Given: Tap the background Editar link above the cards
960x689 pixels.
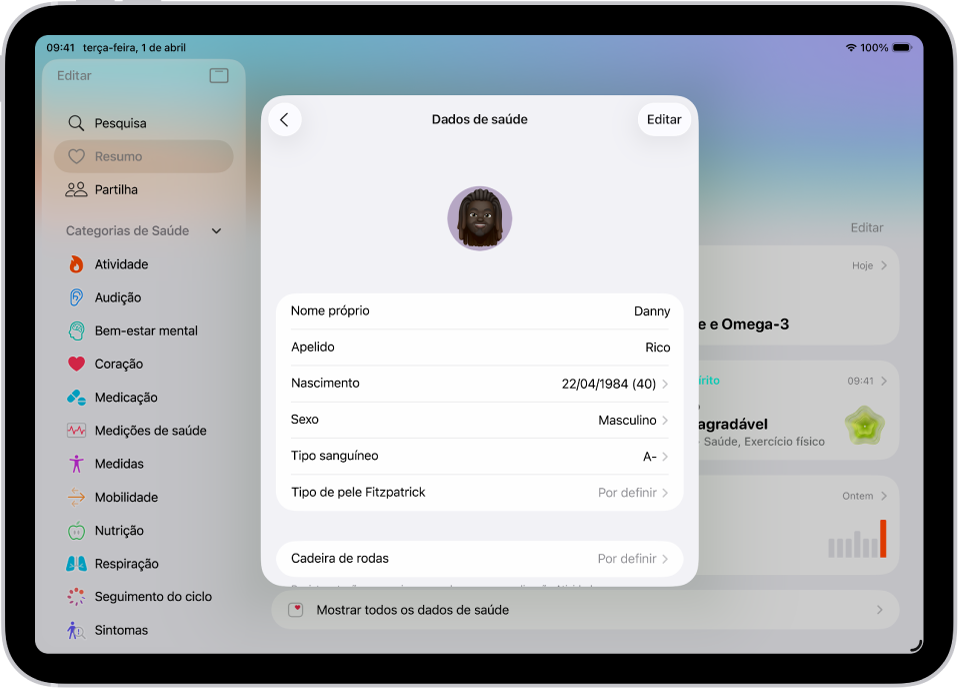Looking at the screenshot, I should pos(866,228).
